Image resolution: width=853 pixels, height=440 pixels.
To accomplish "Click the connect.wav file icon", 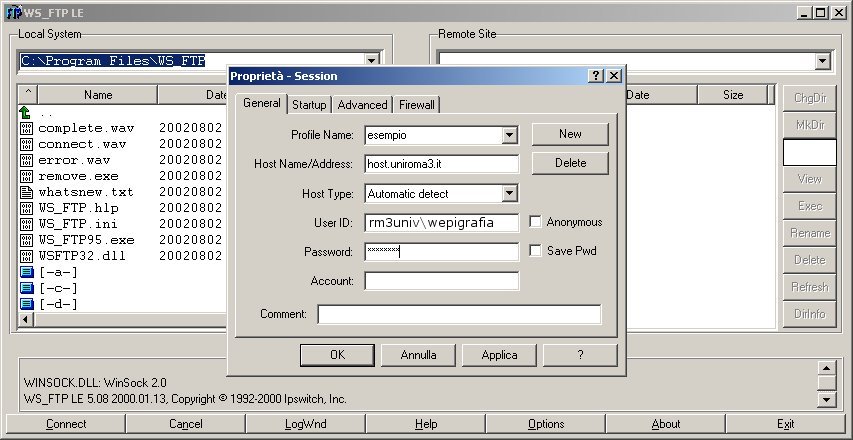I will [x=26, y=144].
